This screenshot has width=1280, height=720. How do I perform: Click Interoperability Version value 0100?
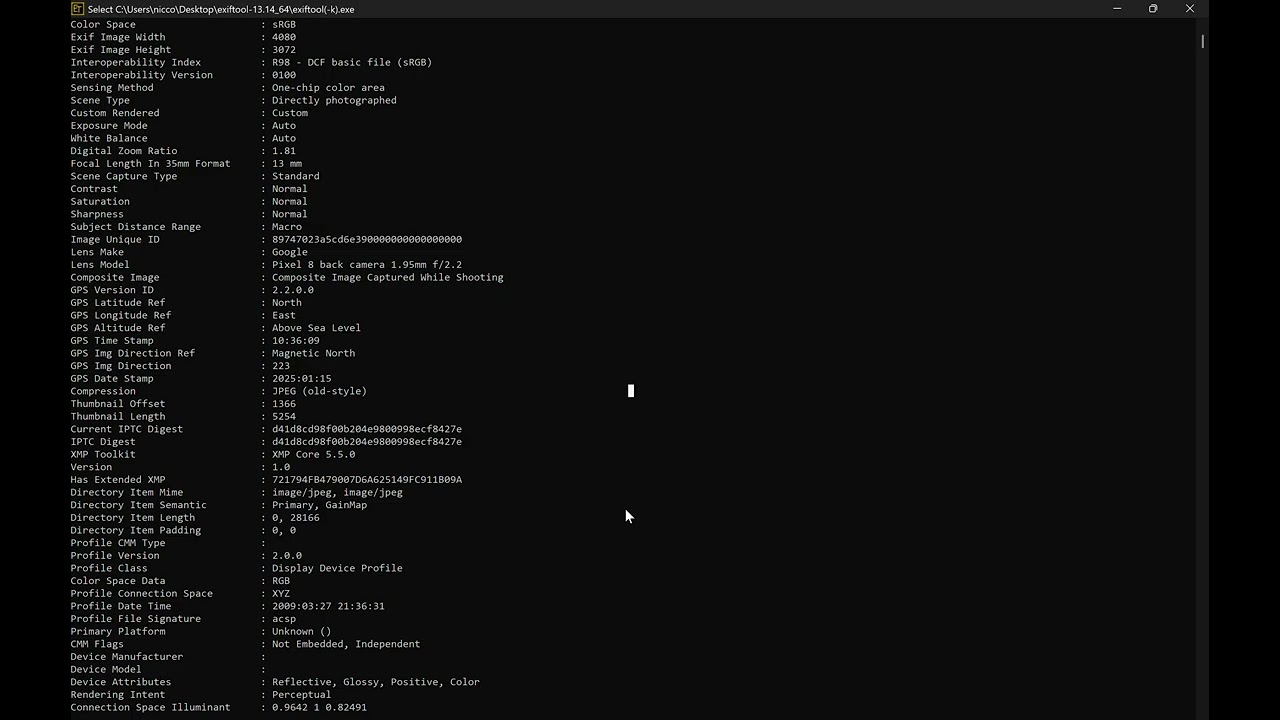[x=284, y=75]
